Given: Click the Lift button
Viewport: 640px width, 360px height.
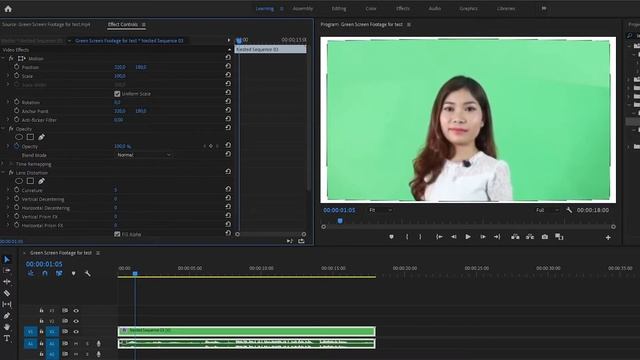Looking at the screenshot, I should [x=515, y=237].
